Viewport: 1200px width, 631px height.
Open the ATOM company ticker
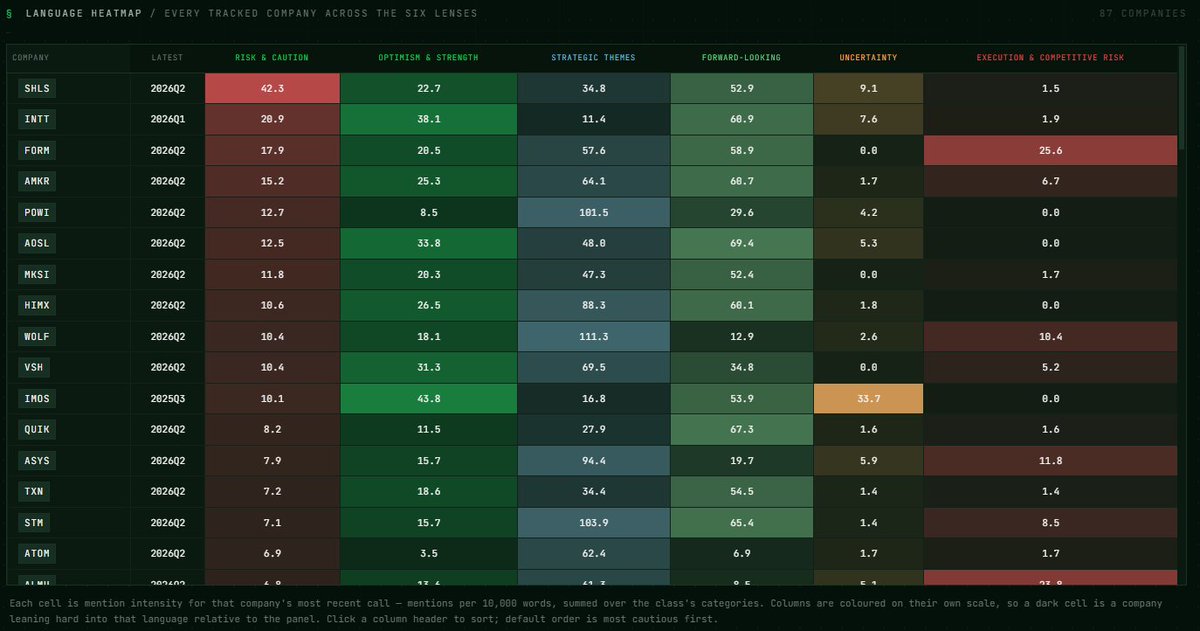point(38,554)
